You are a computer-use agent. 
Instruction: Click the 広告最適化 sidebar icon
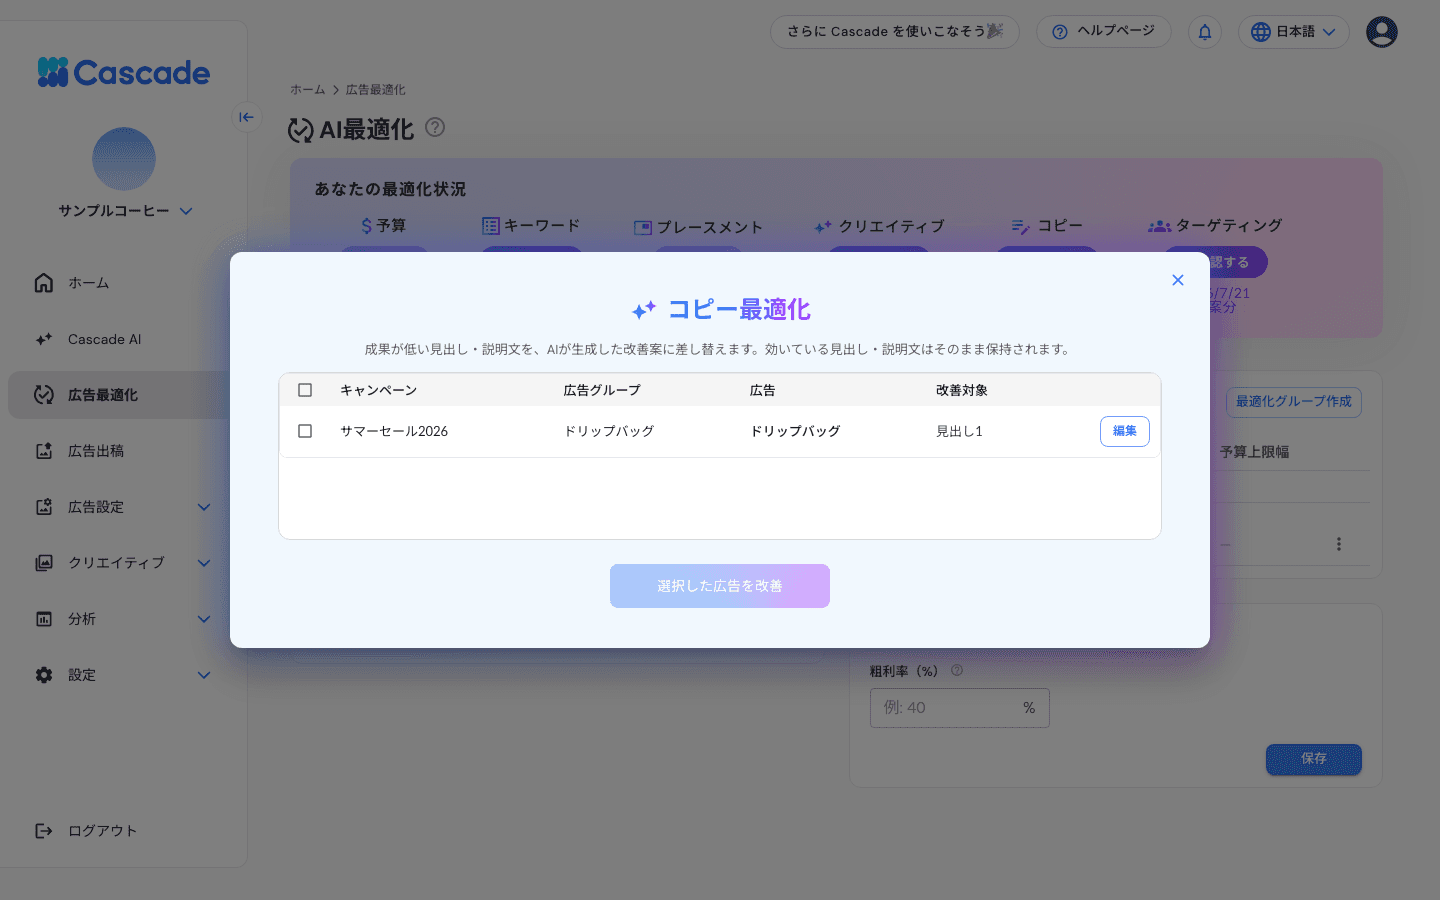44,395
